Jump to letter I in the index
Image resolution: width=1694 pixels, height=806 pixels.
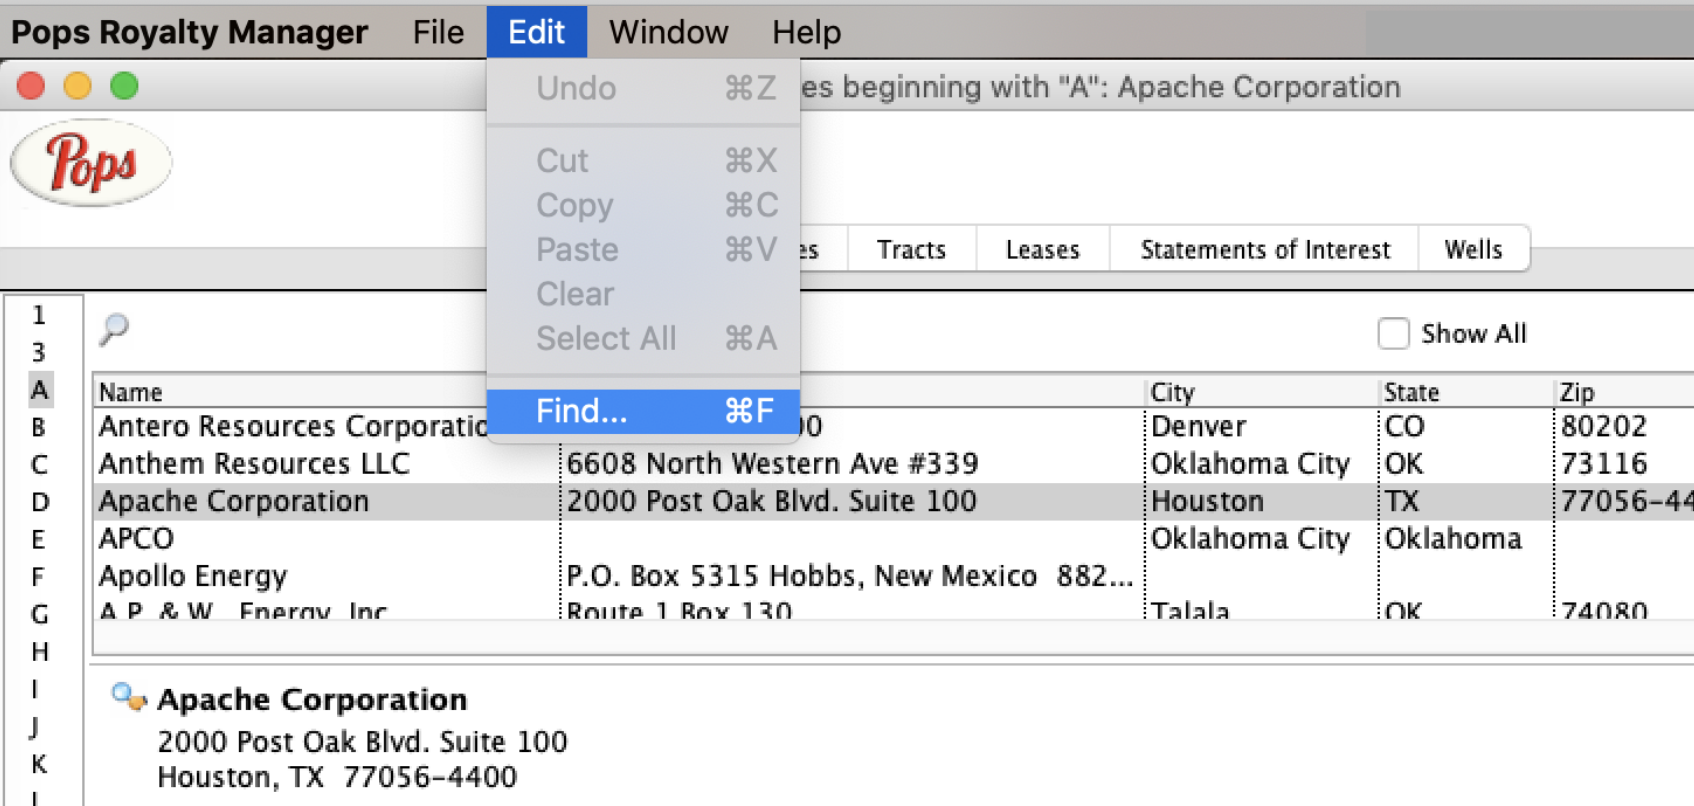coord(36,689)
